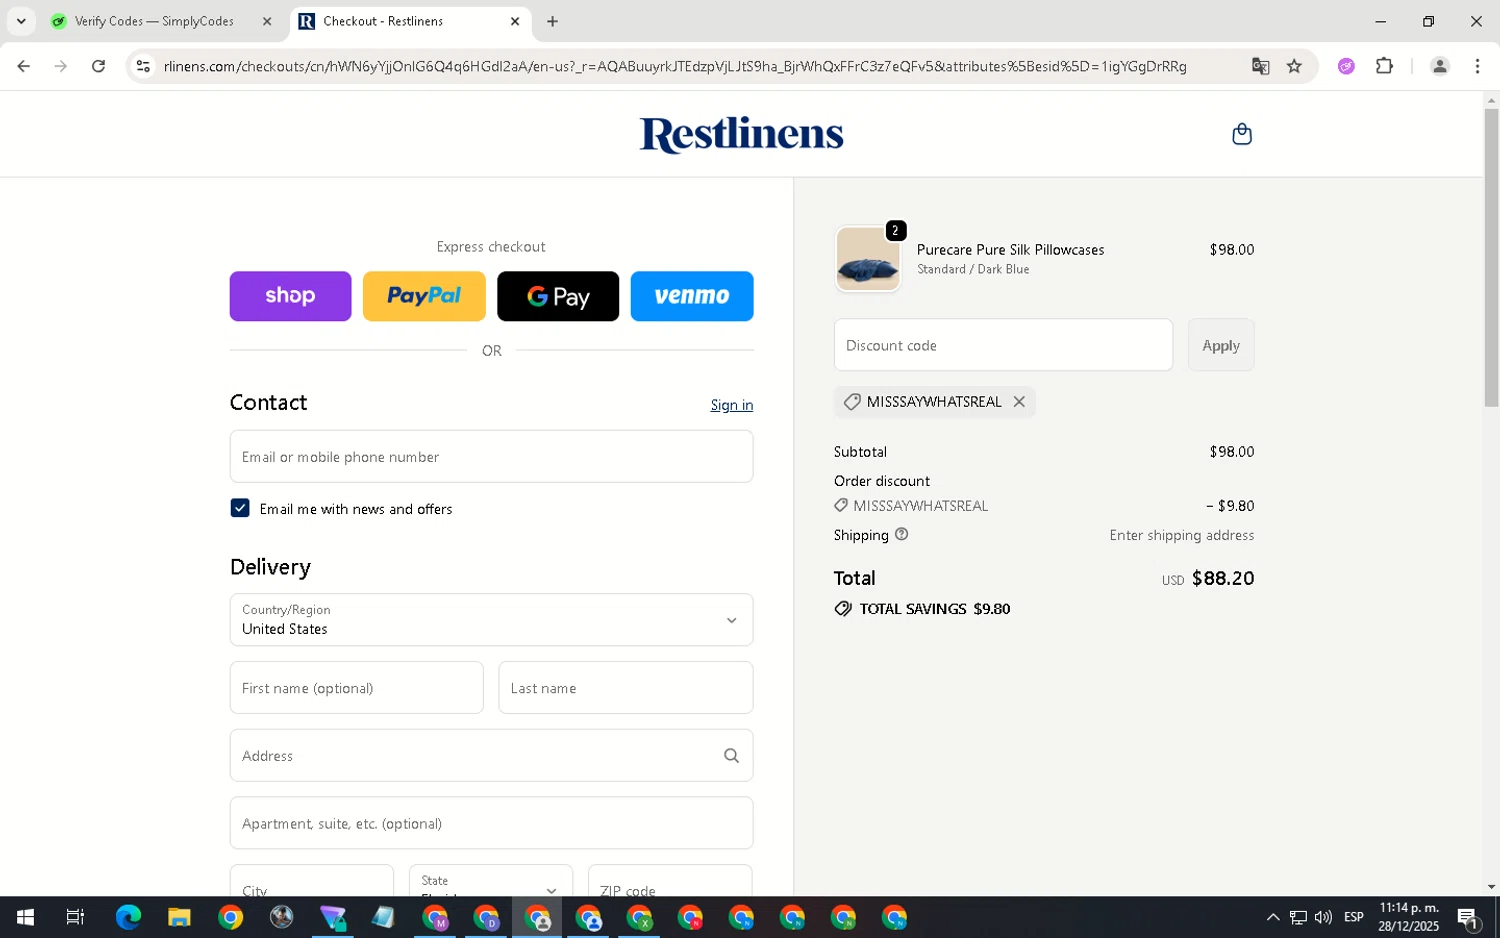Choose Google Pay express checkout

(558, 296)
